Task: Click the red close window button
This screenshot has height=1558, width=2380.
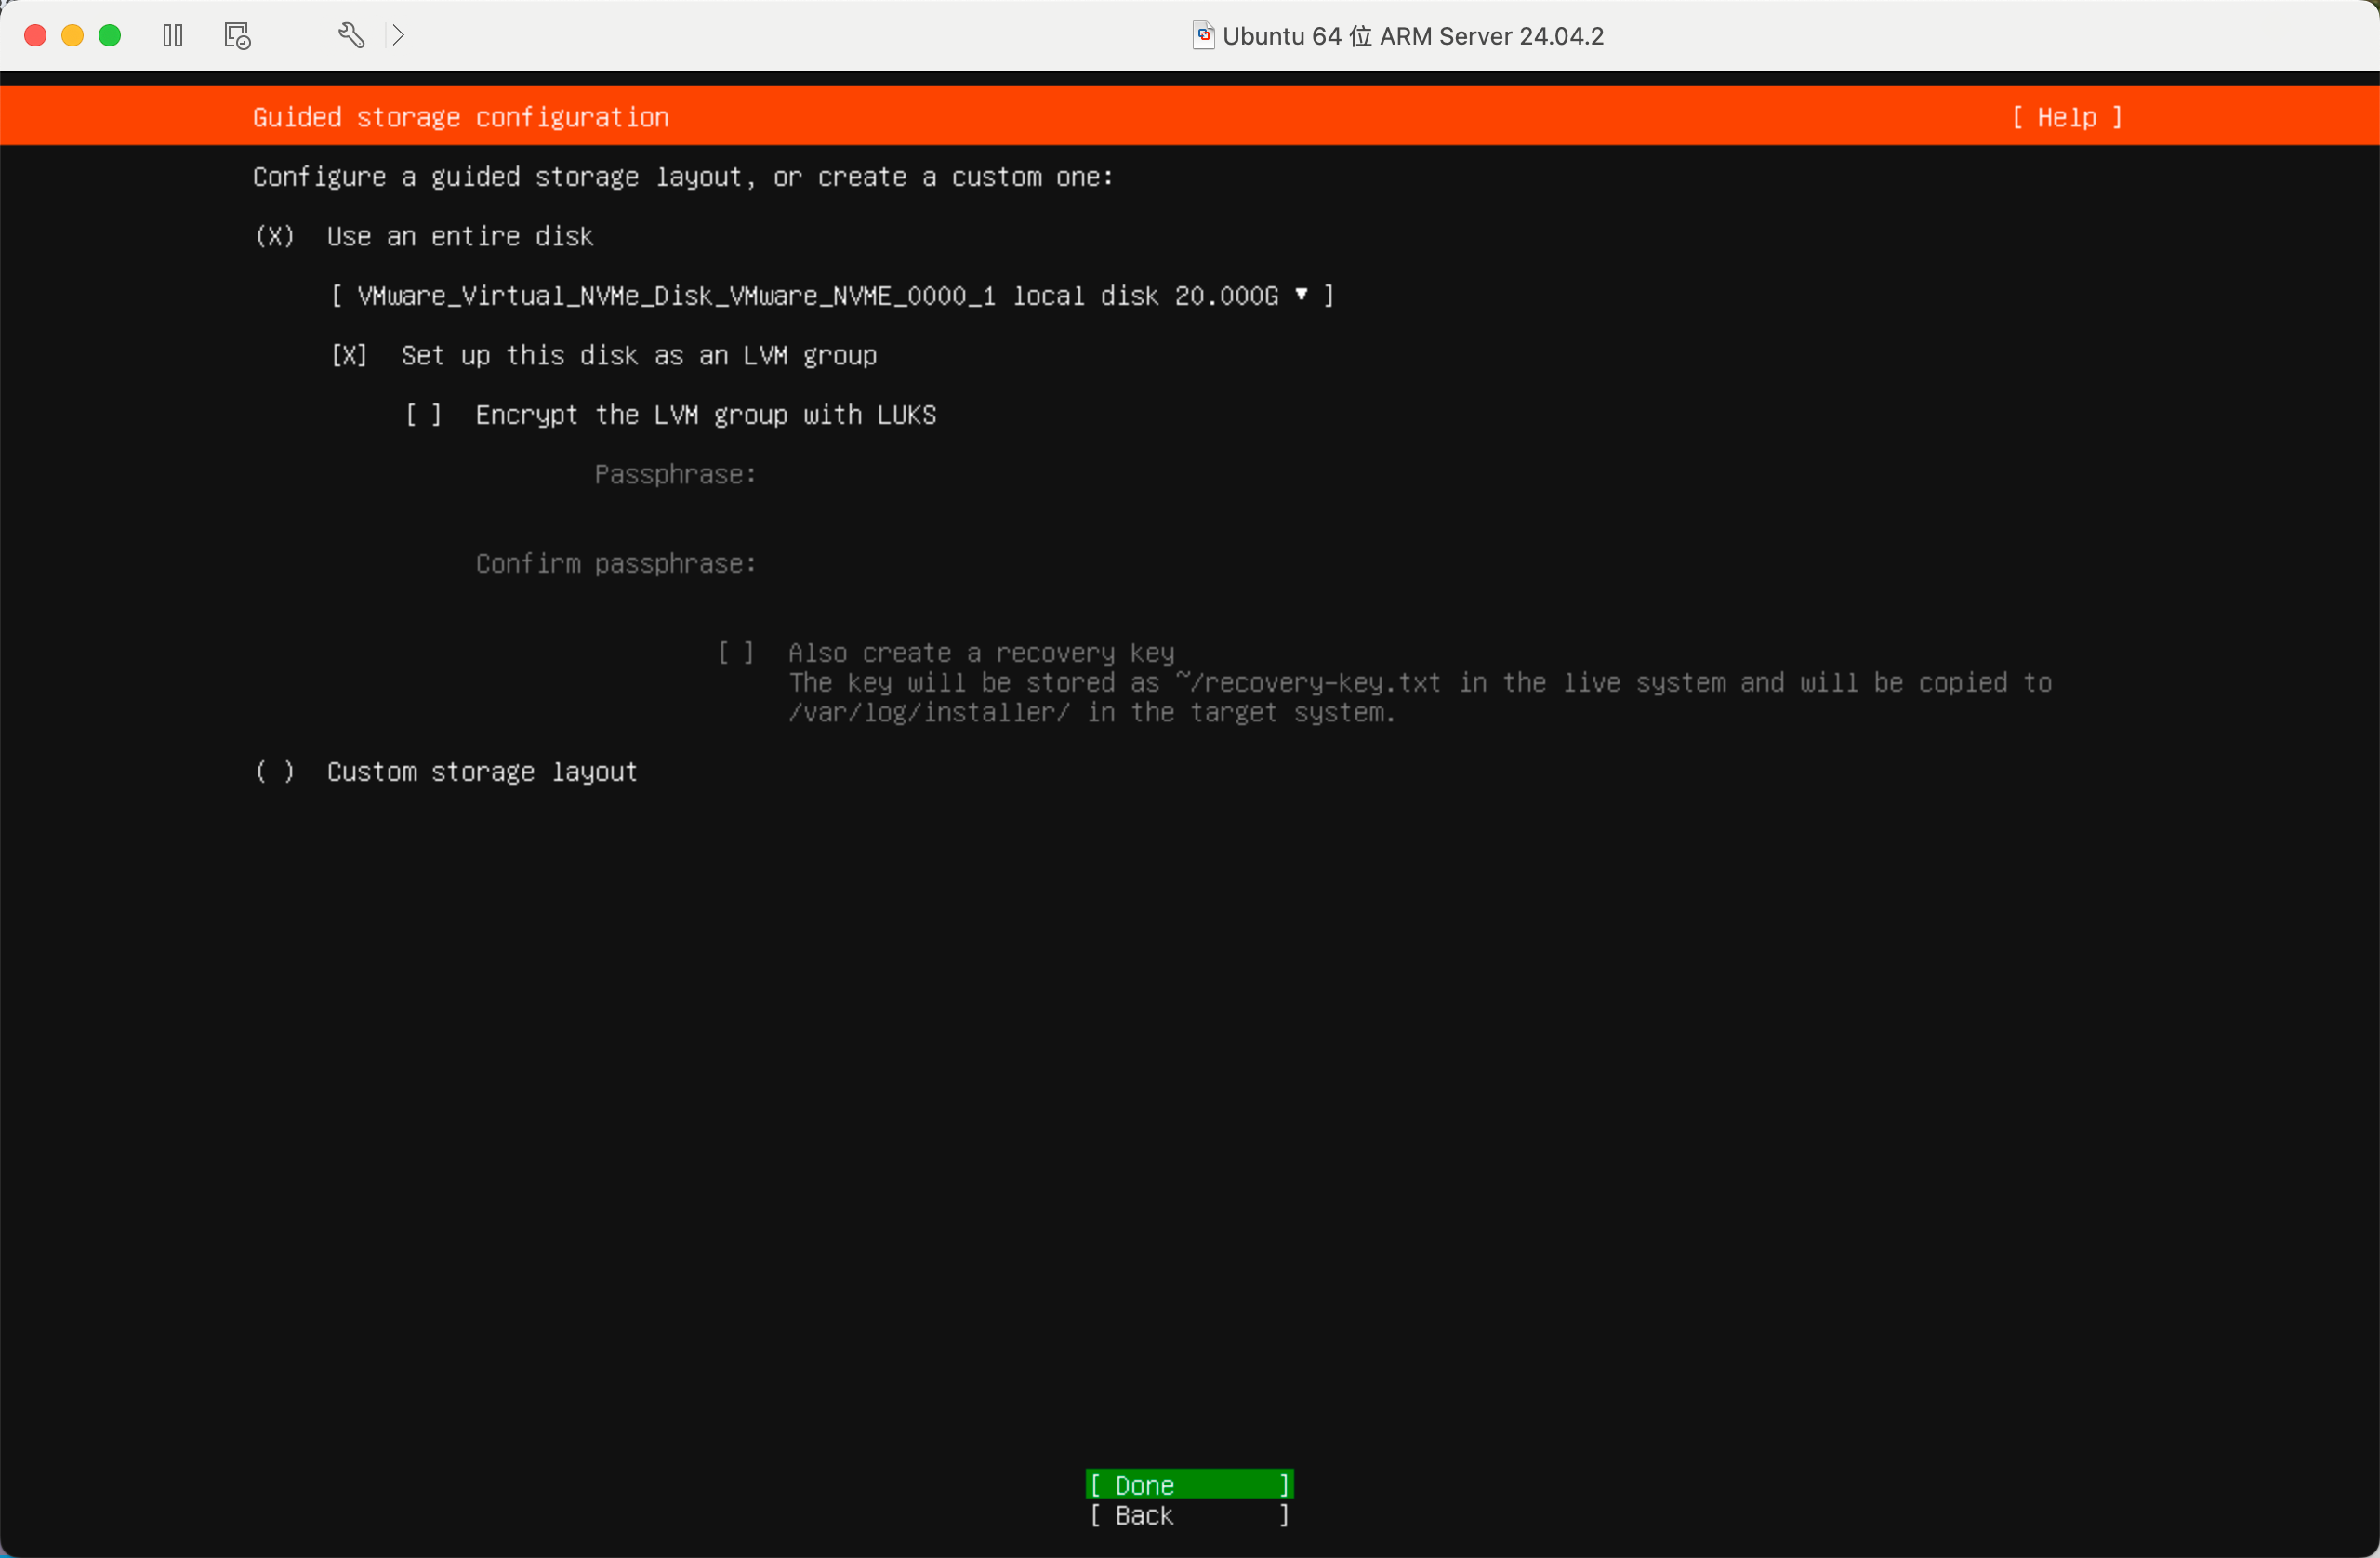Action: [x=35, y=36]
